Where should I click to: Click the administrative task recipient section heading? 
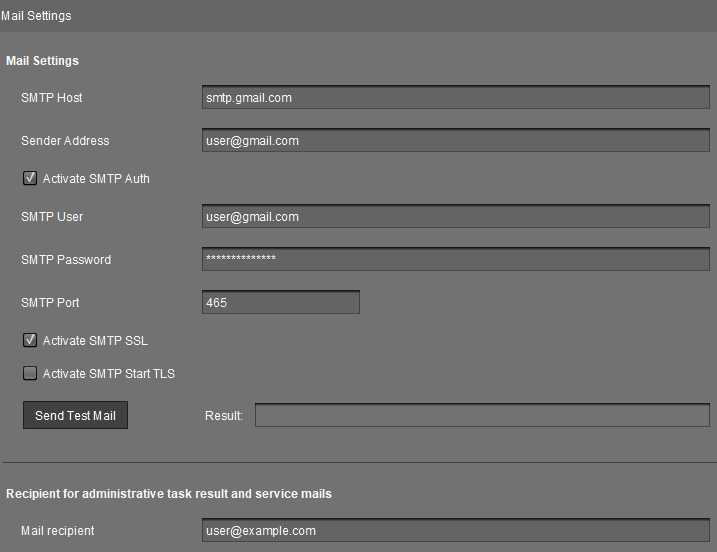169,494
